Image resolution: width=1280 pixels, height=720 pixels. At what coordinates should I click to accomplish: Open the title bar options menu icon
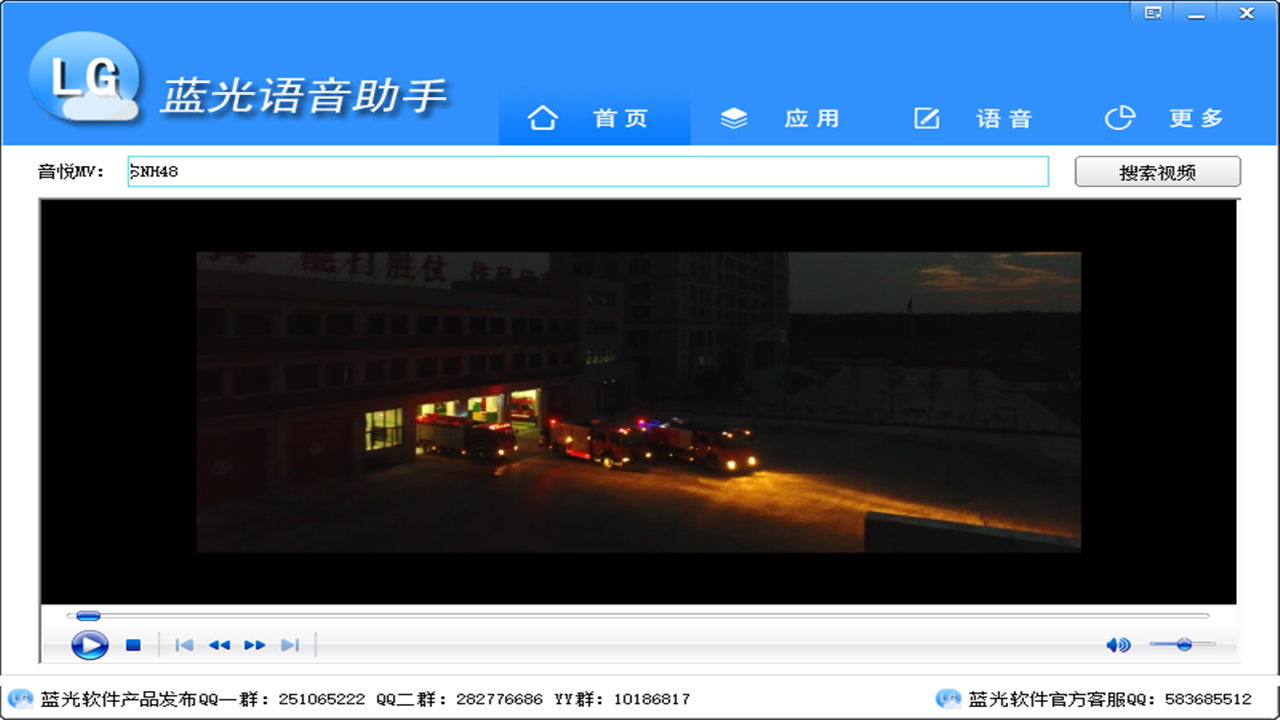pos(1153,13)
